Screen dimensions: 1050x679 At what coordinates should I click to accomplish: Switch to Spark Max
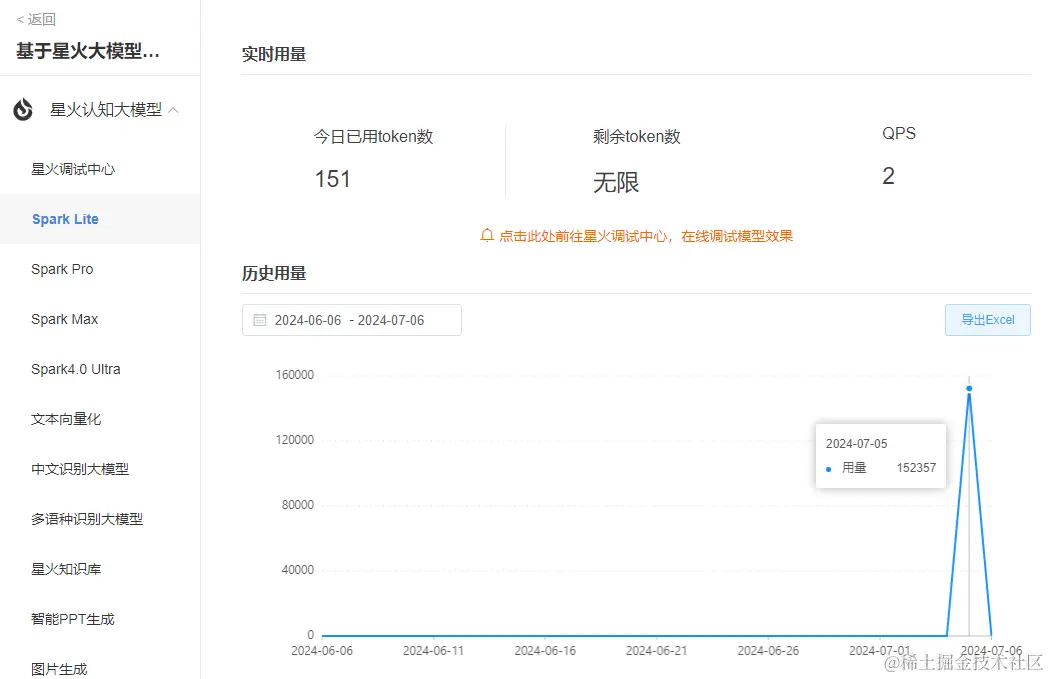click(65, 319)
